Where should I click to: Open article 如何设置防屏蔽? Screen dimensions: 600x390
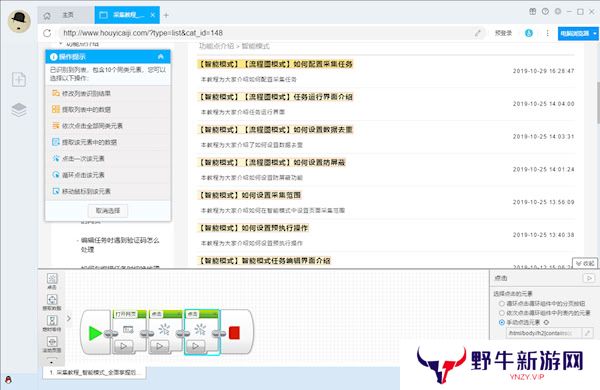(271, 162)
